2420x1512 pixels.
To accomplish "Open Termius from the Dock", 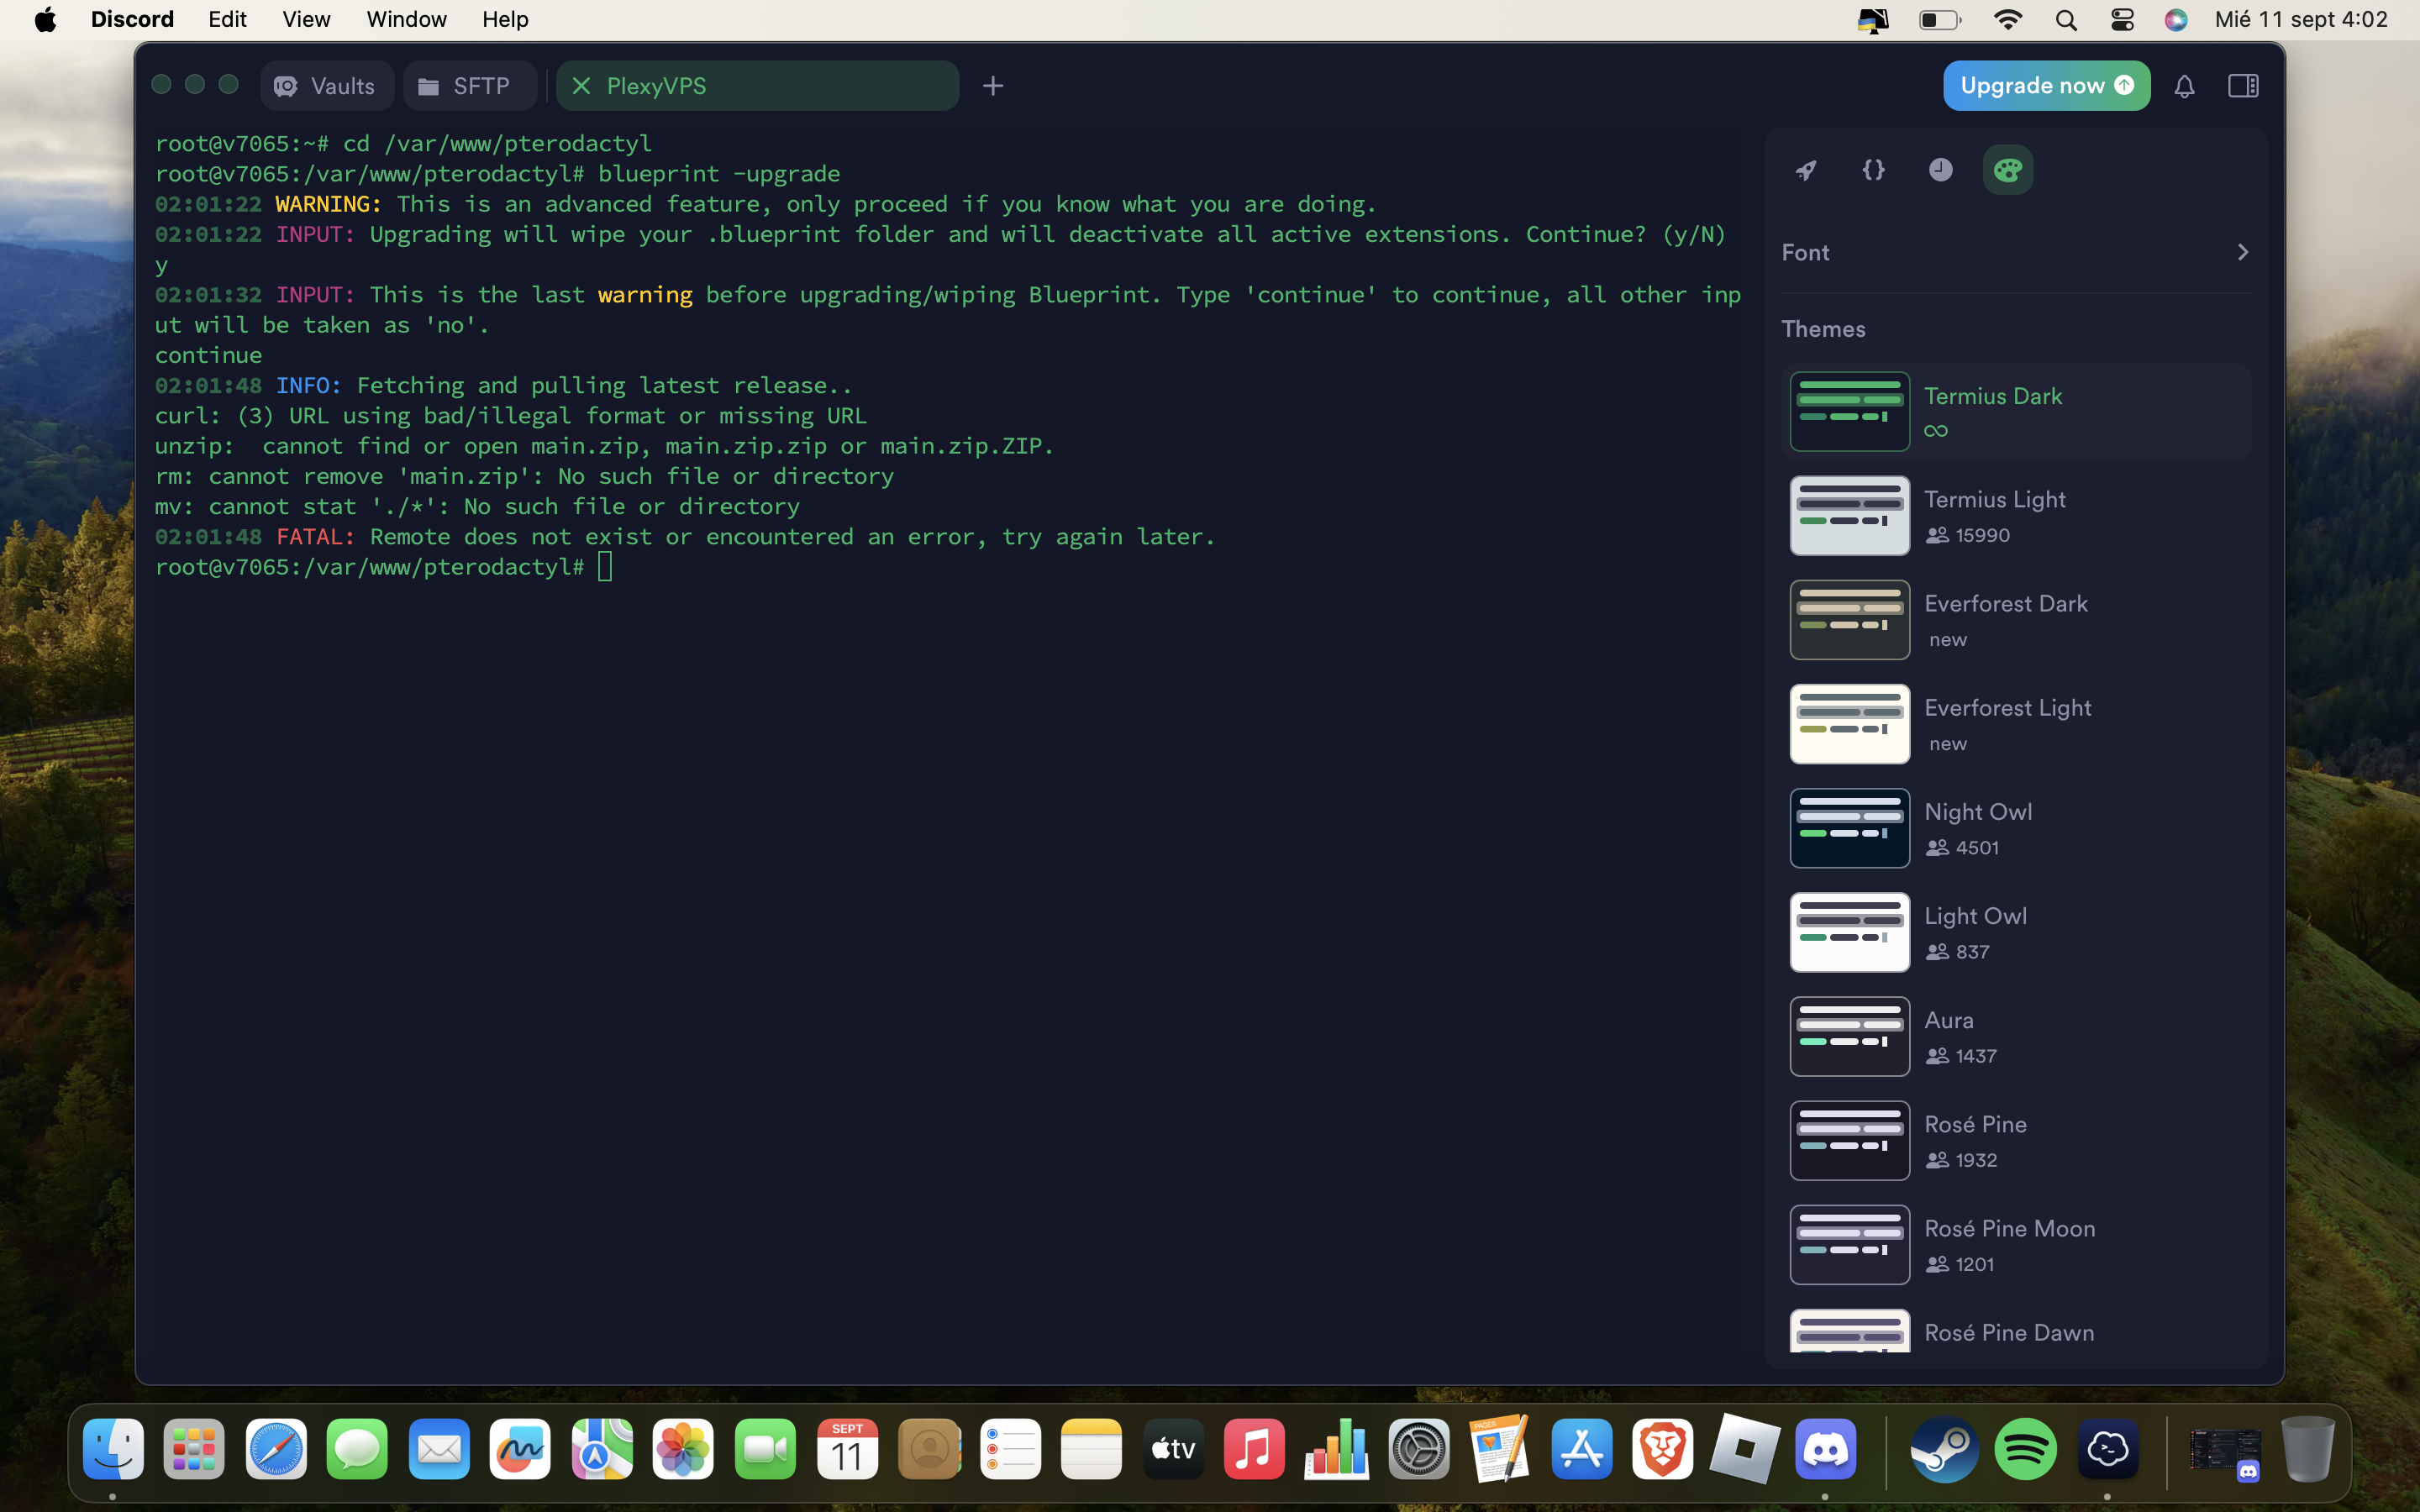I will (2107, 1449).
